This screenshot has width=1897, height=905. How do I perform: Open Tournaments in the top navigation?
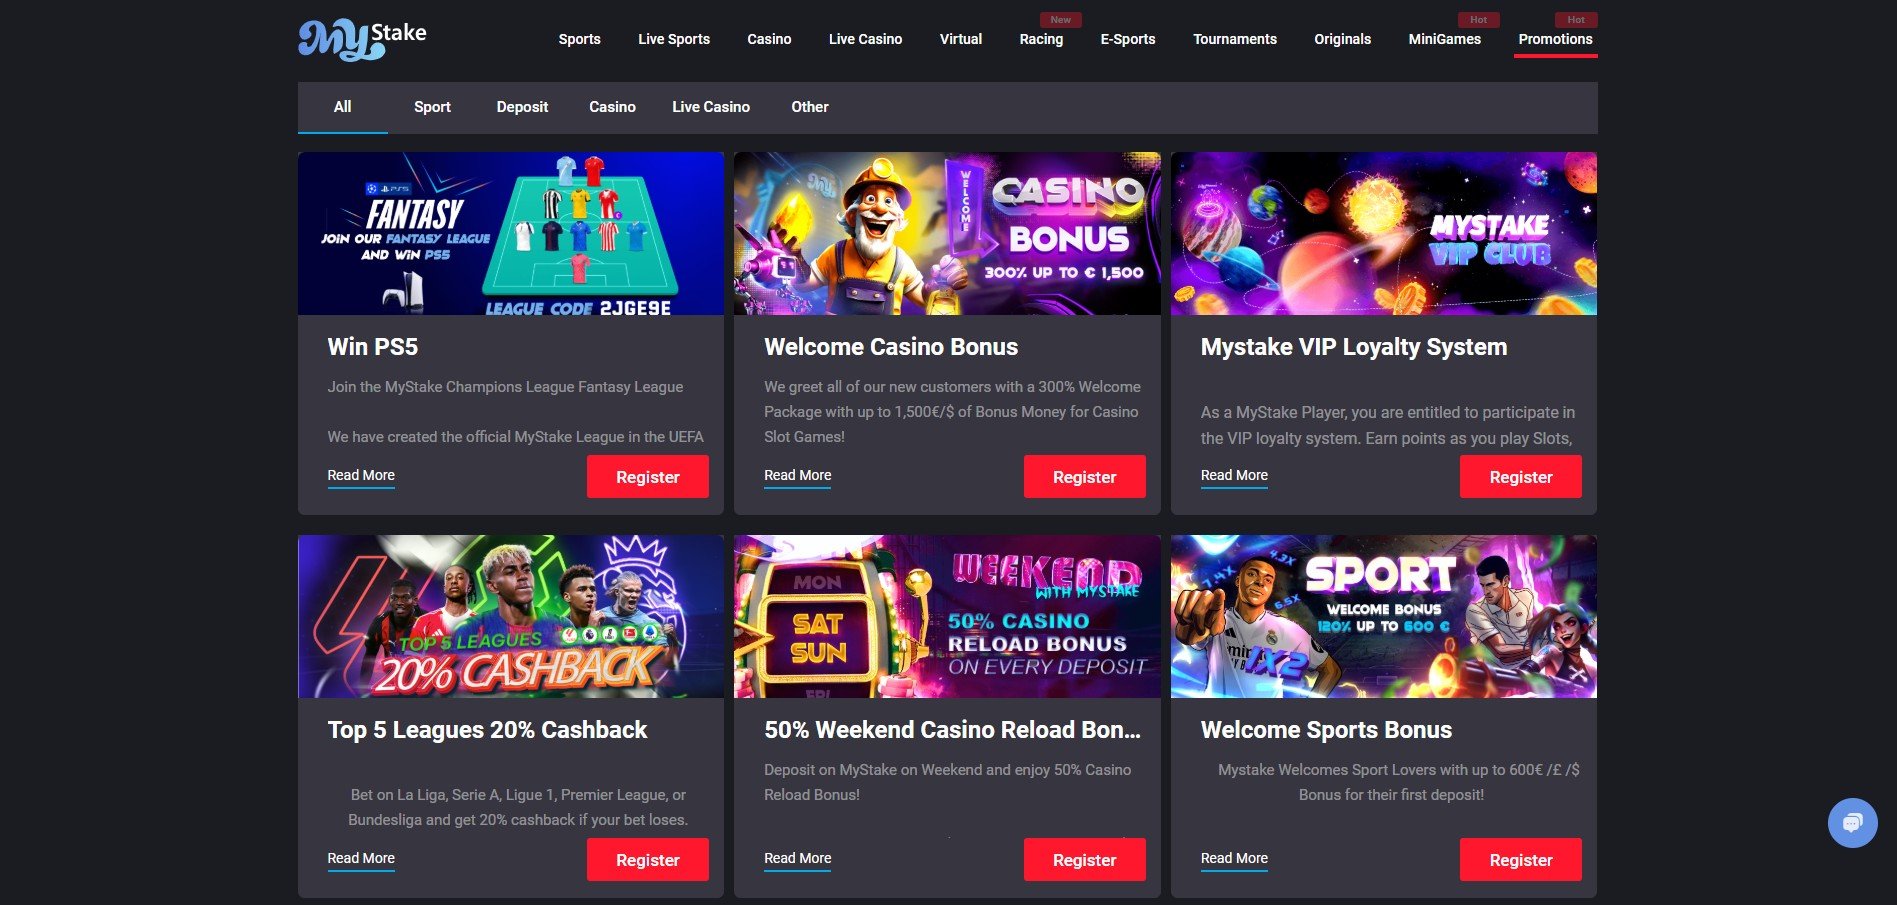tap(1235, 39)
